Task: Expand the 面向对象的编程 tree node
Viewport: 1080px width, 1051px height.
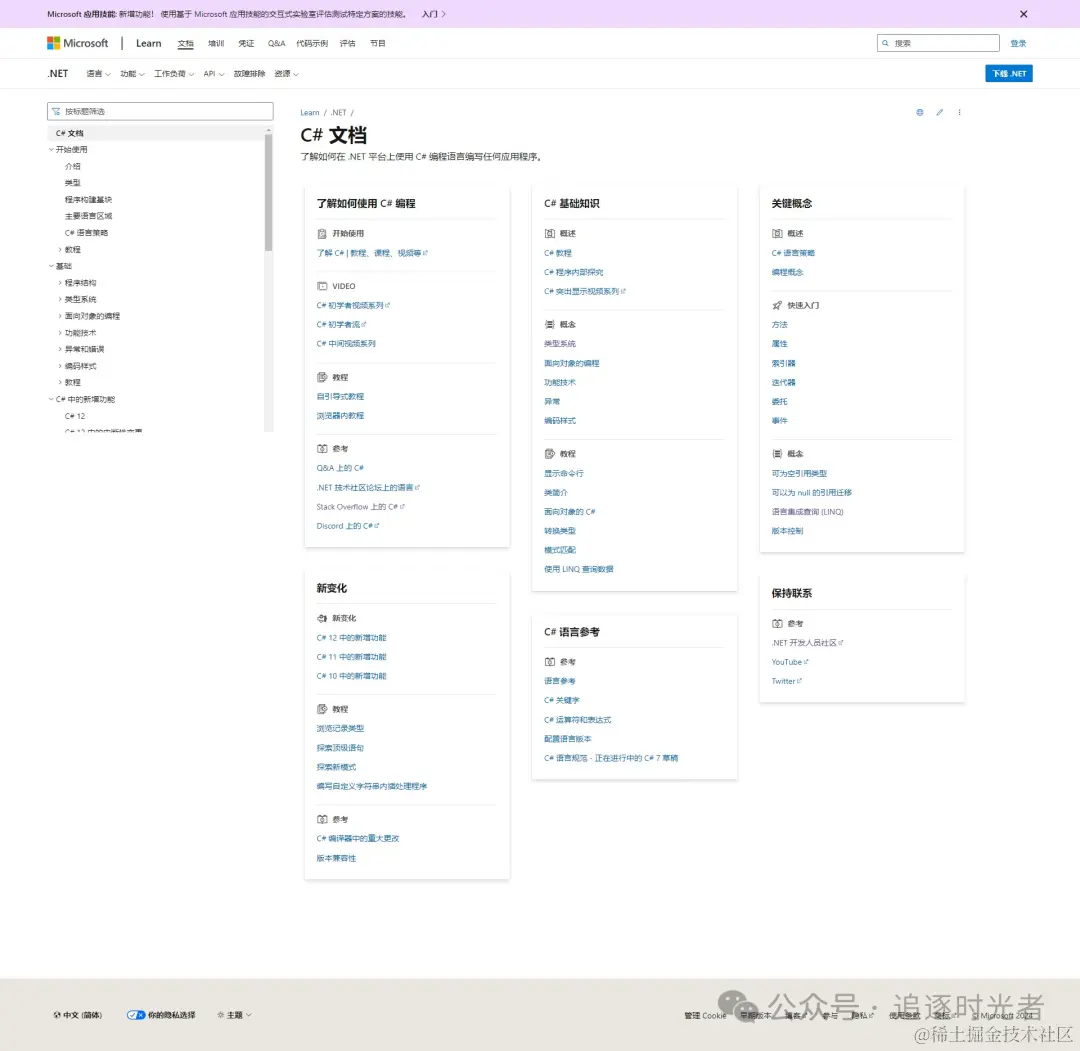Action: click(x=60, y=316)
